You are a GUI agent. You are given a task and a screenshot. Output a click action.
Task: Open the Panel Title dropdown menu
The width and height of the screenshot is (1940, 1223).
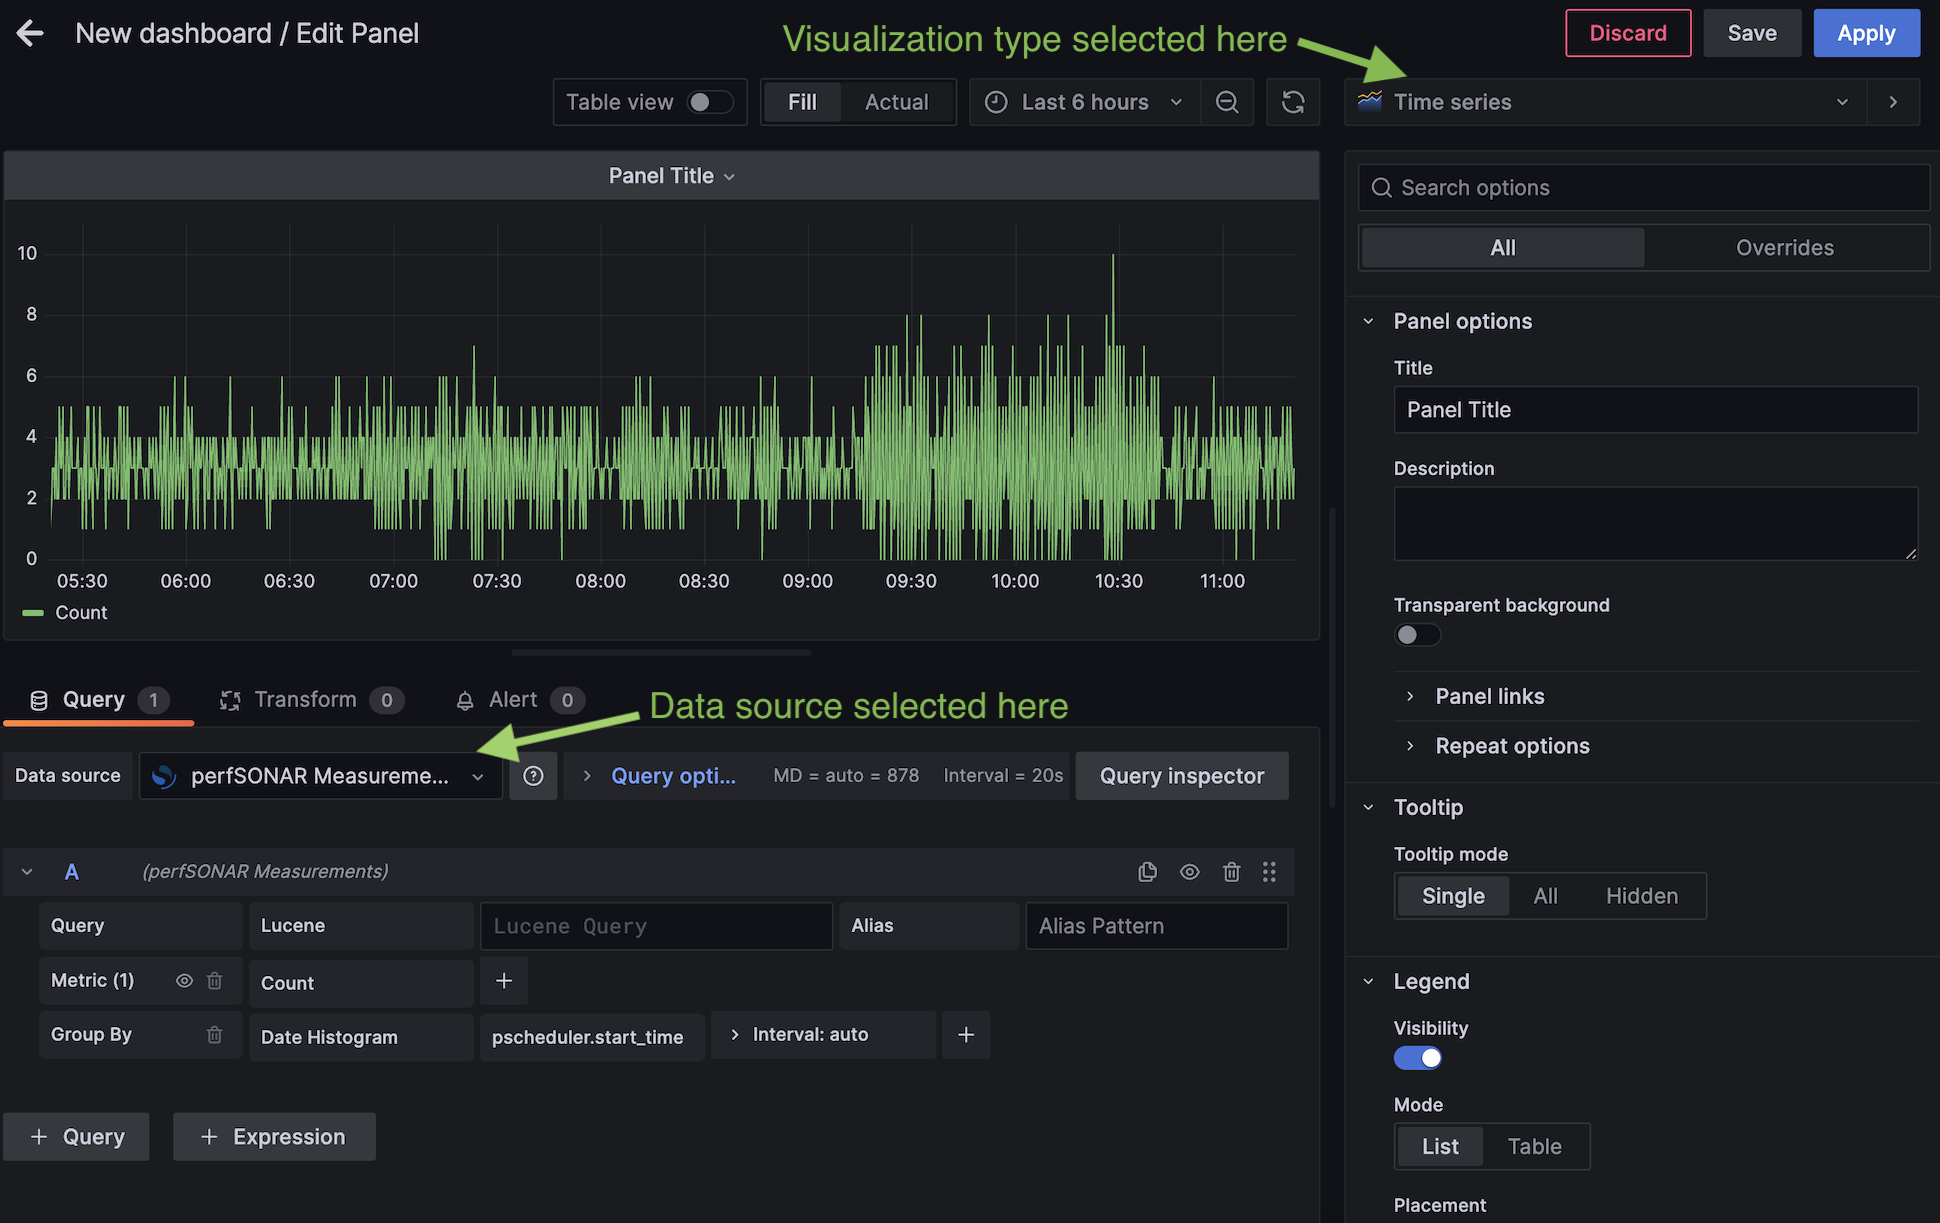(671, 176)
